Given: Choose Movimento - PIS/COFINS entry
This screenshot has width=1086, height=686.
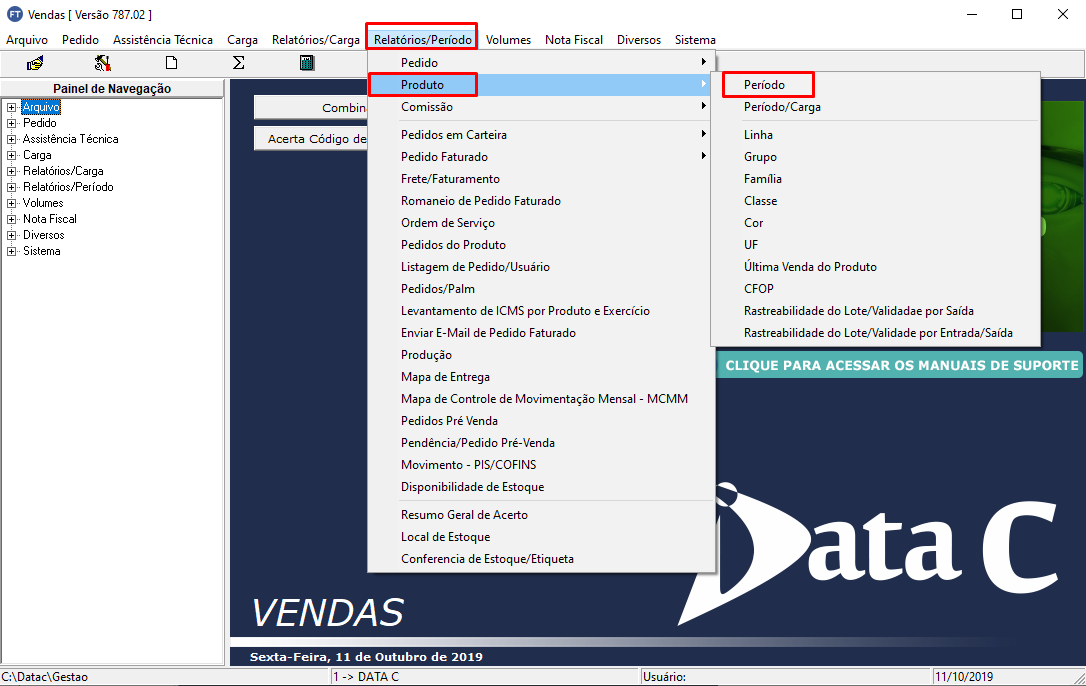Looking at the screenshot, I should tap(540, 465).
